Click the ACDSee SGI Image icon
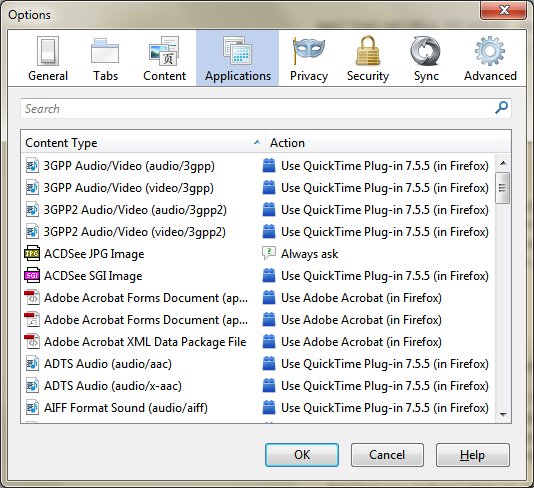This screenshot has height=488, width=534. 32,276
